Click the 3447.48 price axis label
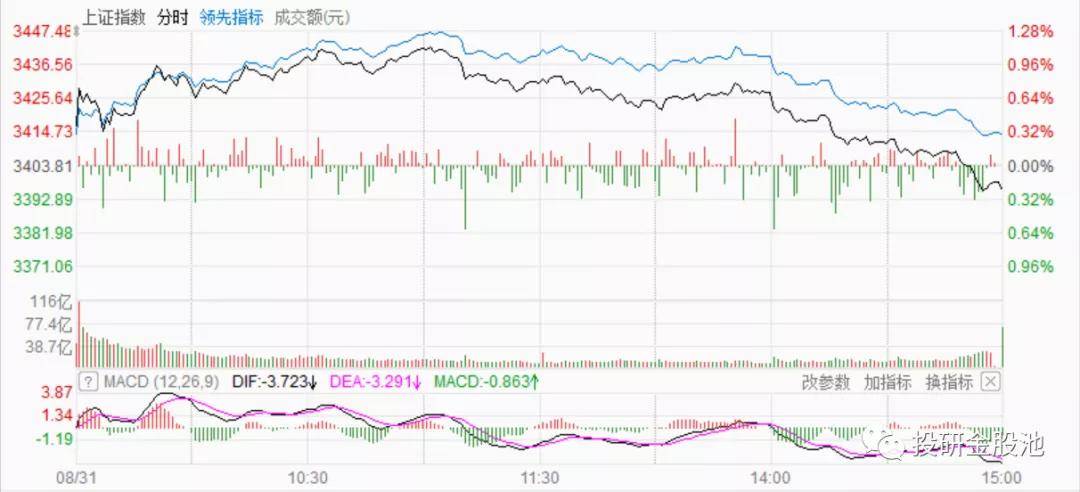1080x492 pixels. tap(42, 31)
